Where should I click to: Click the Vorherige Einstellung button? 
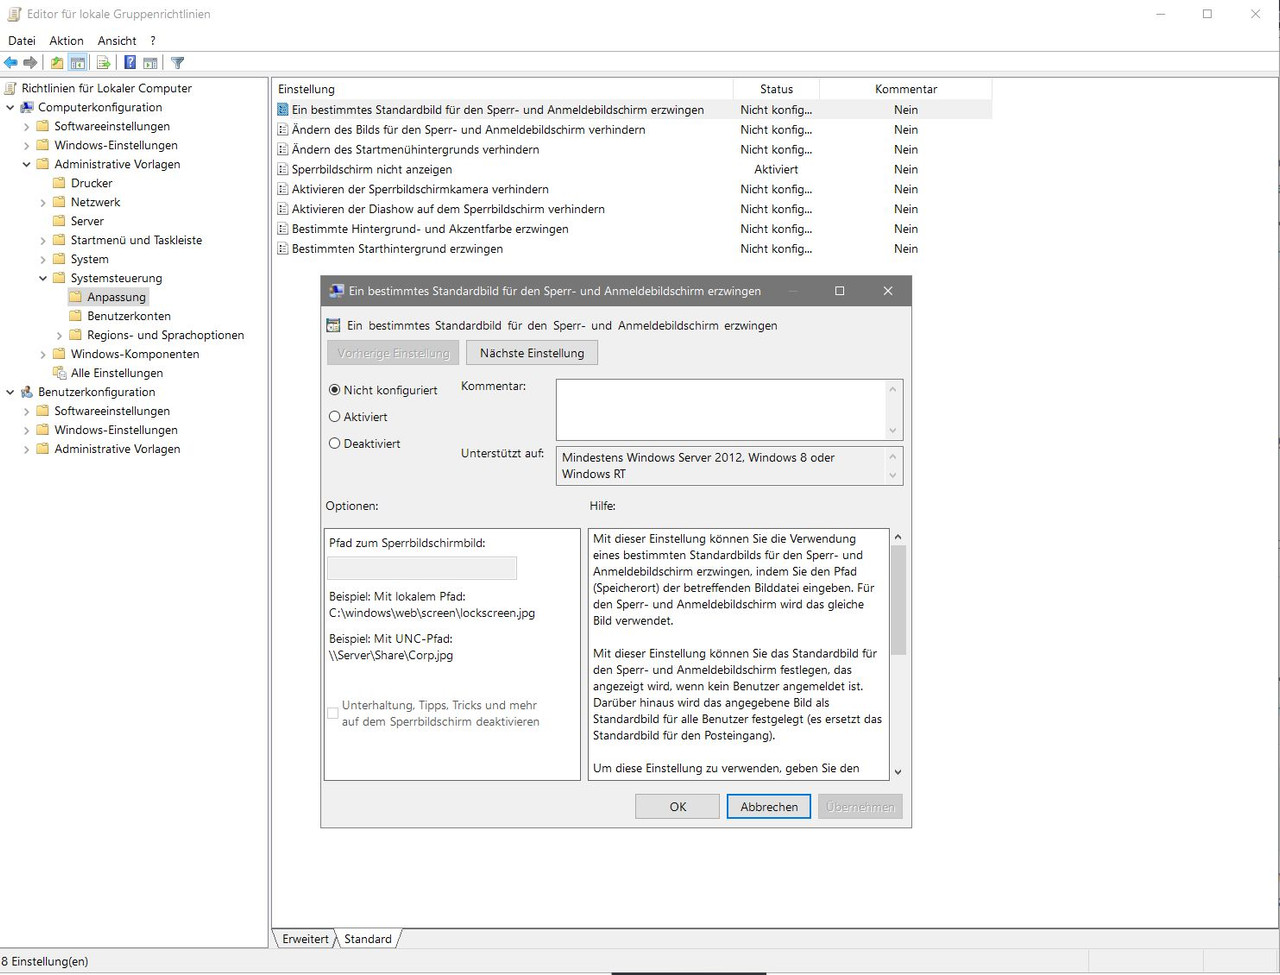(394, 353)
